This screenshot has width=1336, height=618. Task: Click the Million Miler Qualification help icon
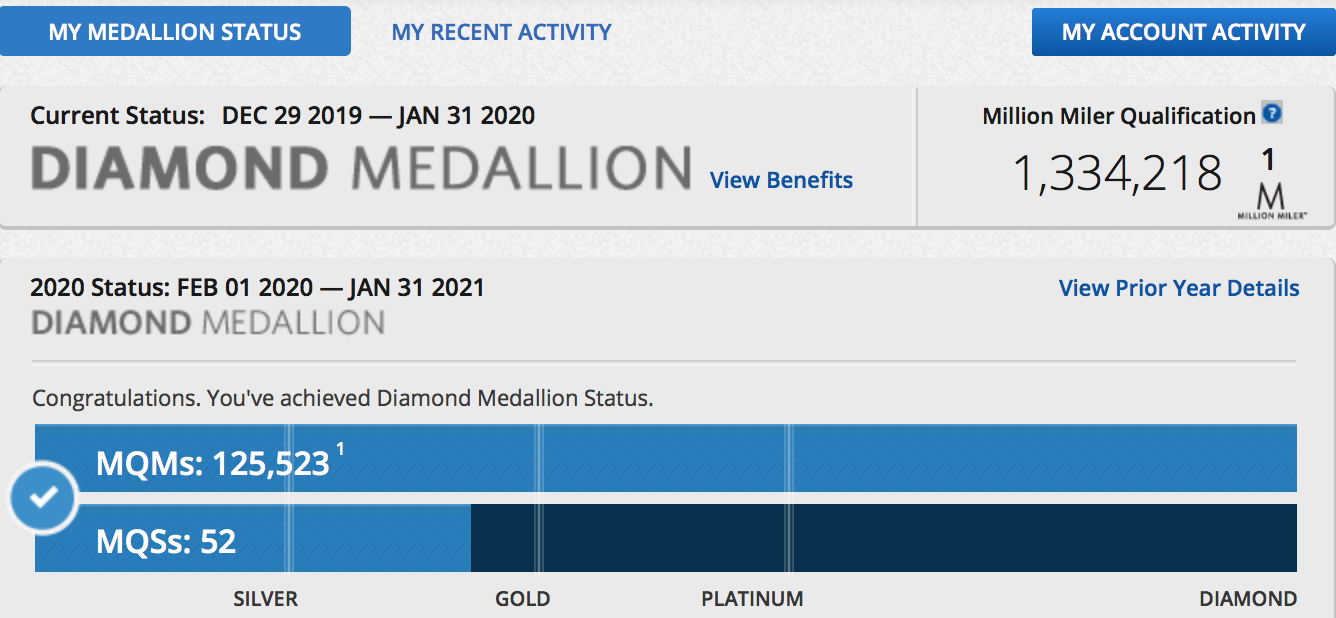point(1271,113)
